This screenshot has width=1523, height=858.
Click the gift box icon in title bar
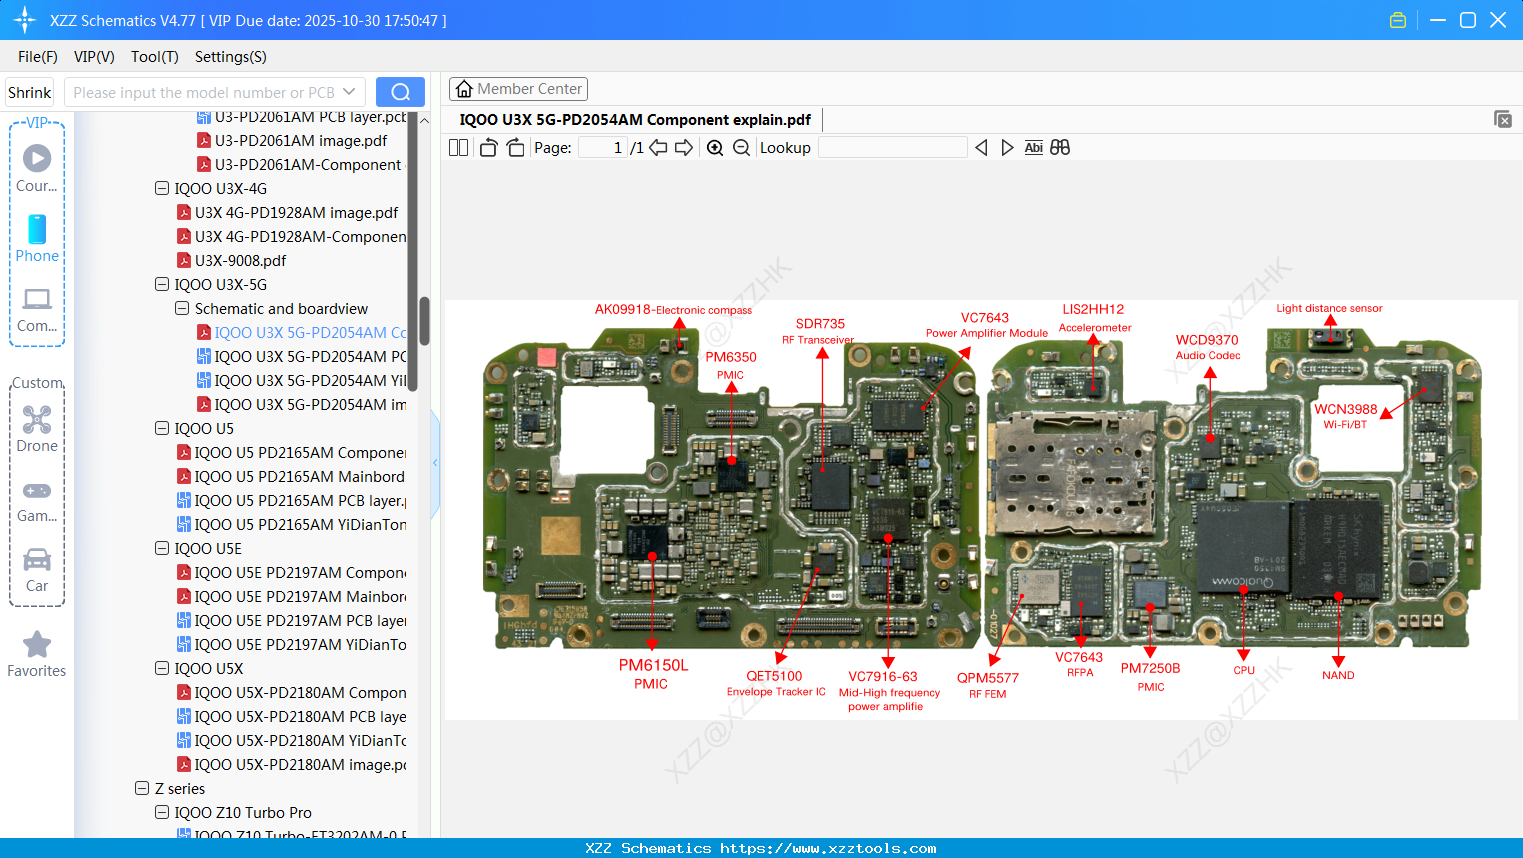[1398, 20]
